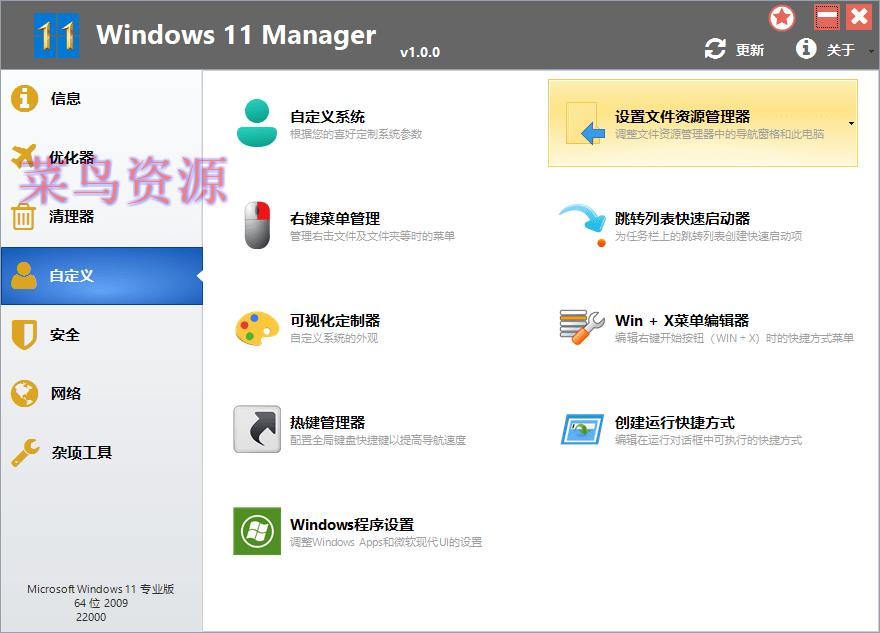Open Windows程序设置 via the green Windows icon
880x633 pixels.
point(257,532)
